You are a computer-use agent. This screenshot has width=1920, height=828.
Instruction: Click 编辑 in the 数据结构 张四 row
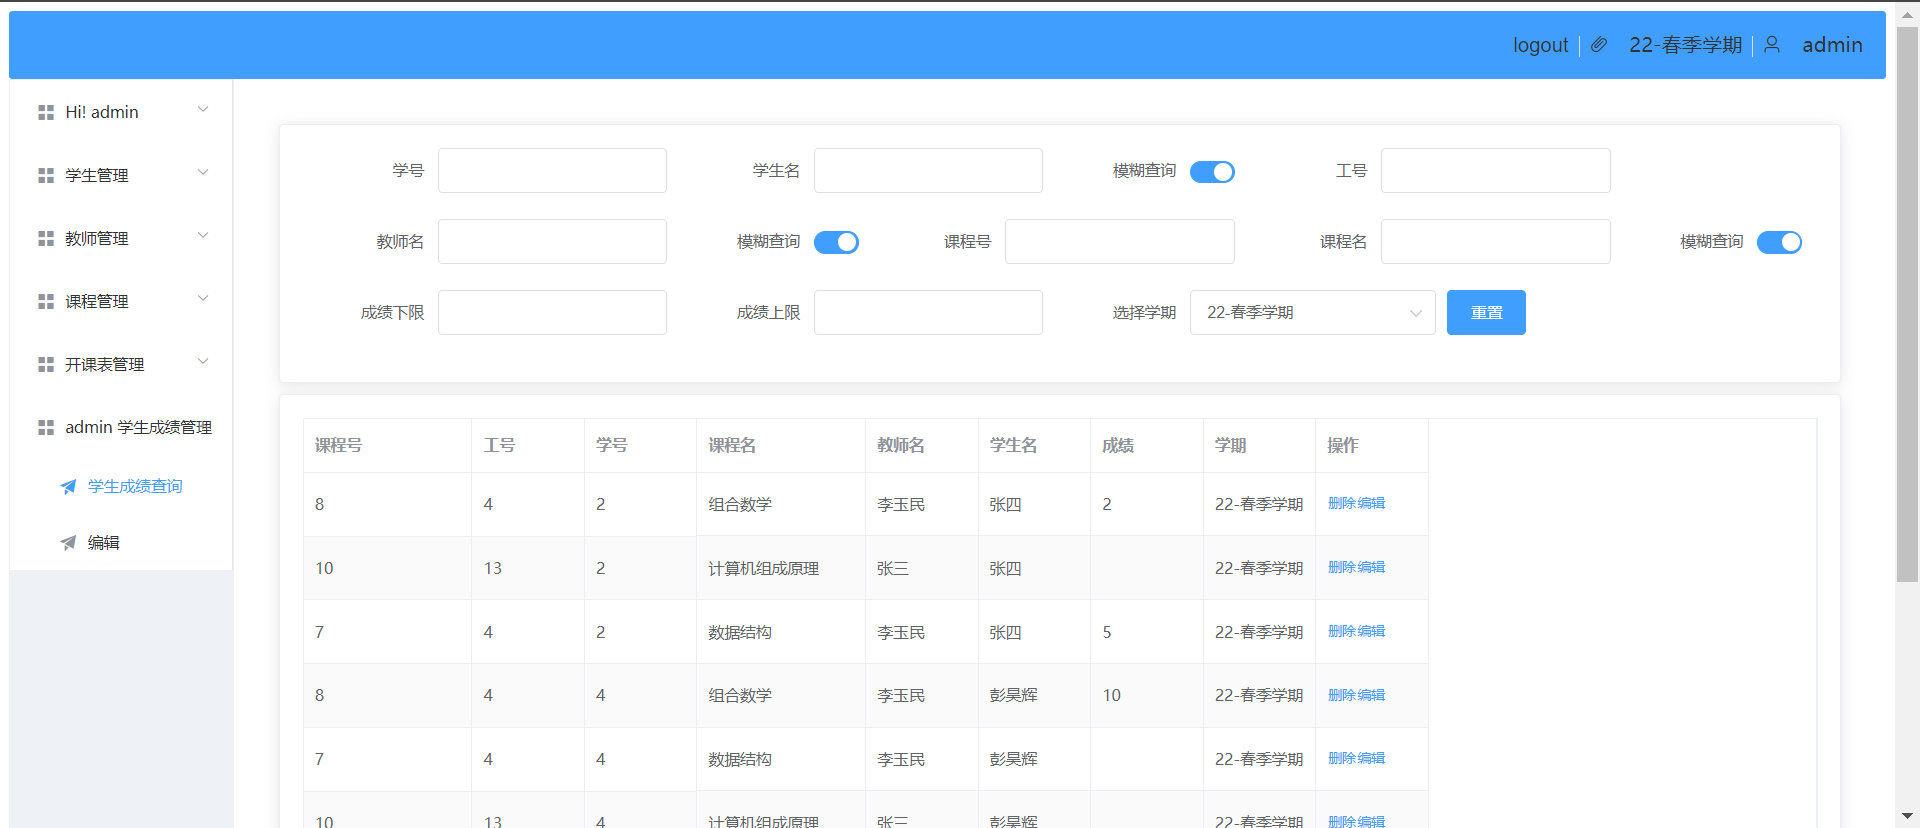[1372, 632]
